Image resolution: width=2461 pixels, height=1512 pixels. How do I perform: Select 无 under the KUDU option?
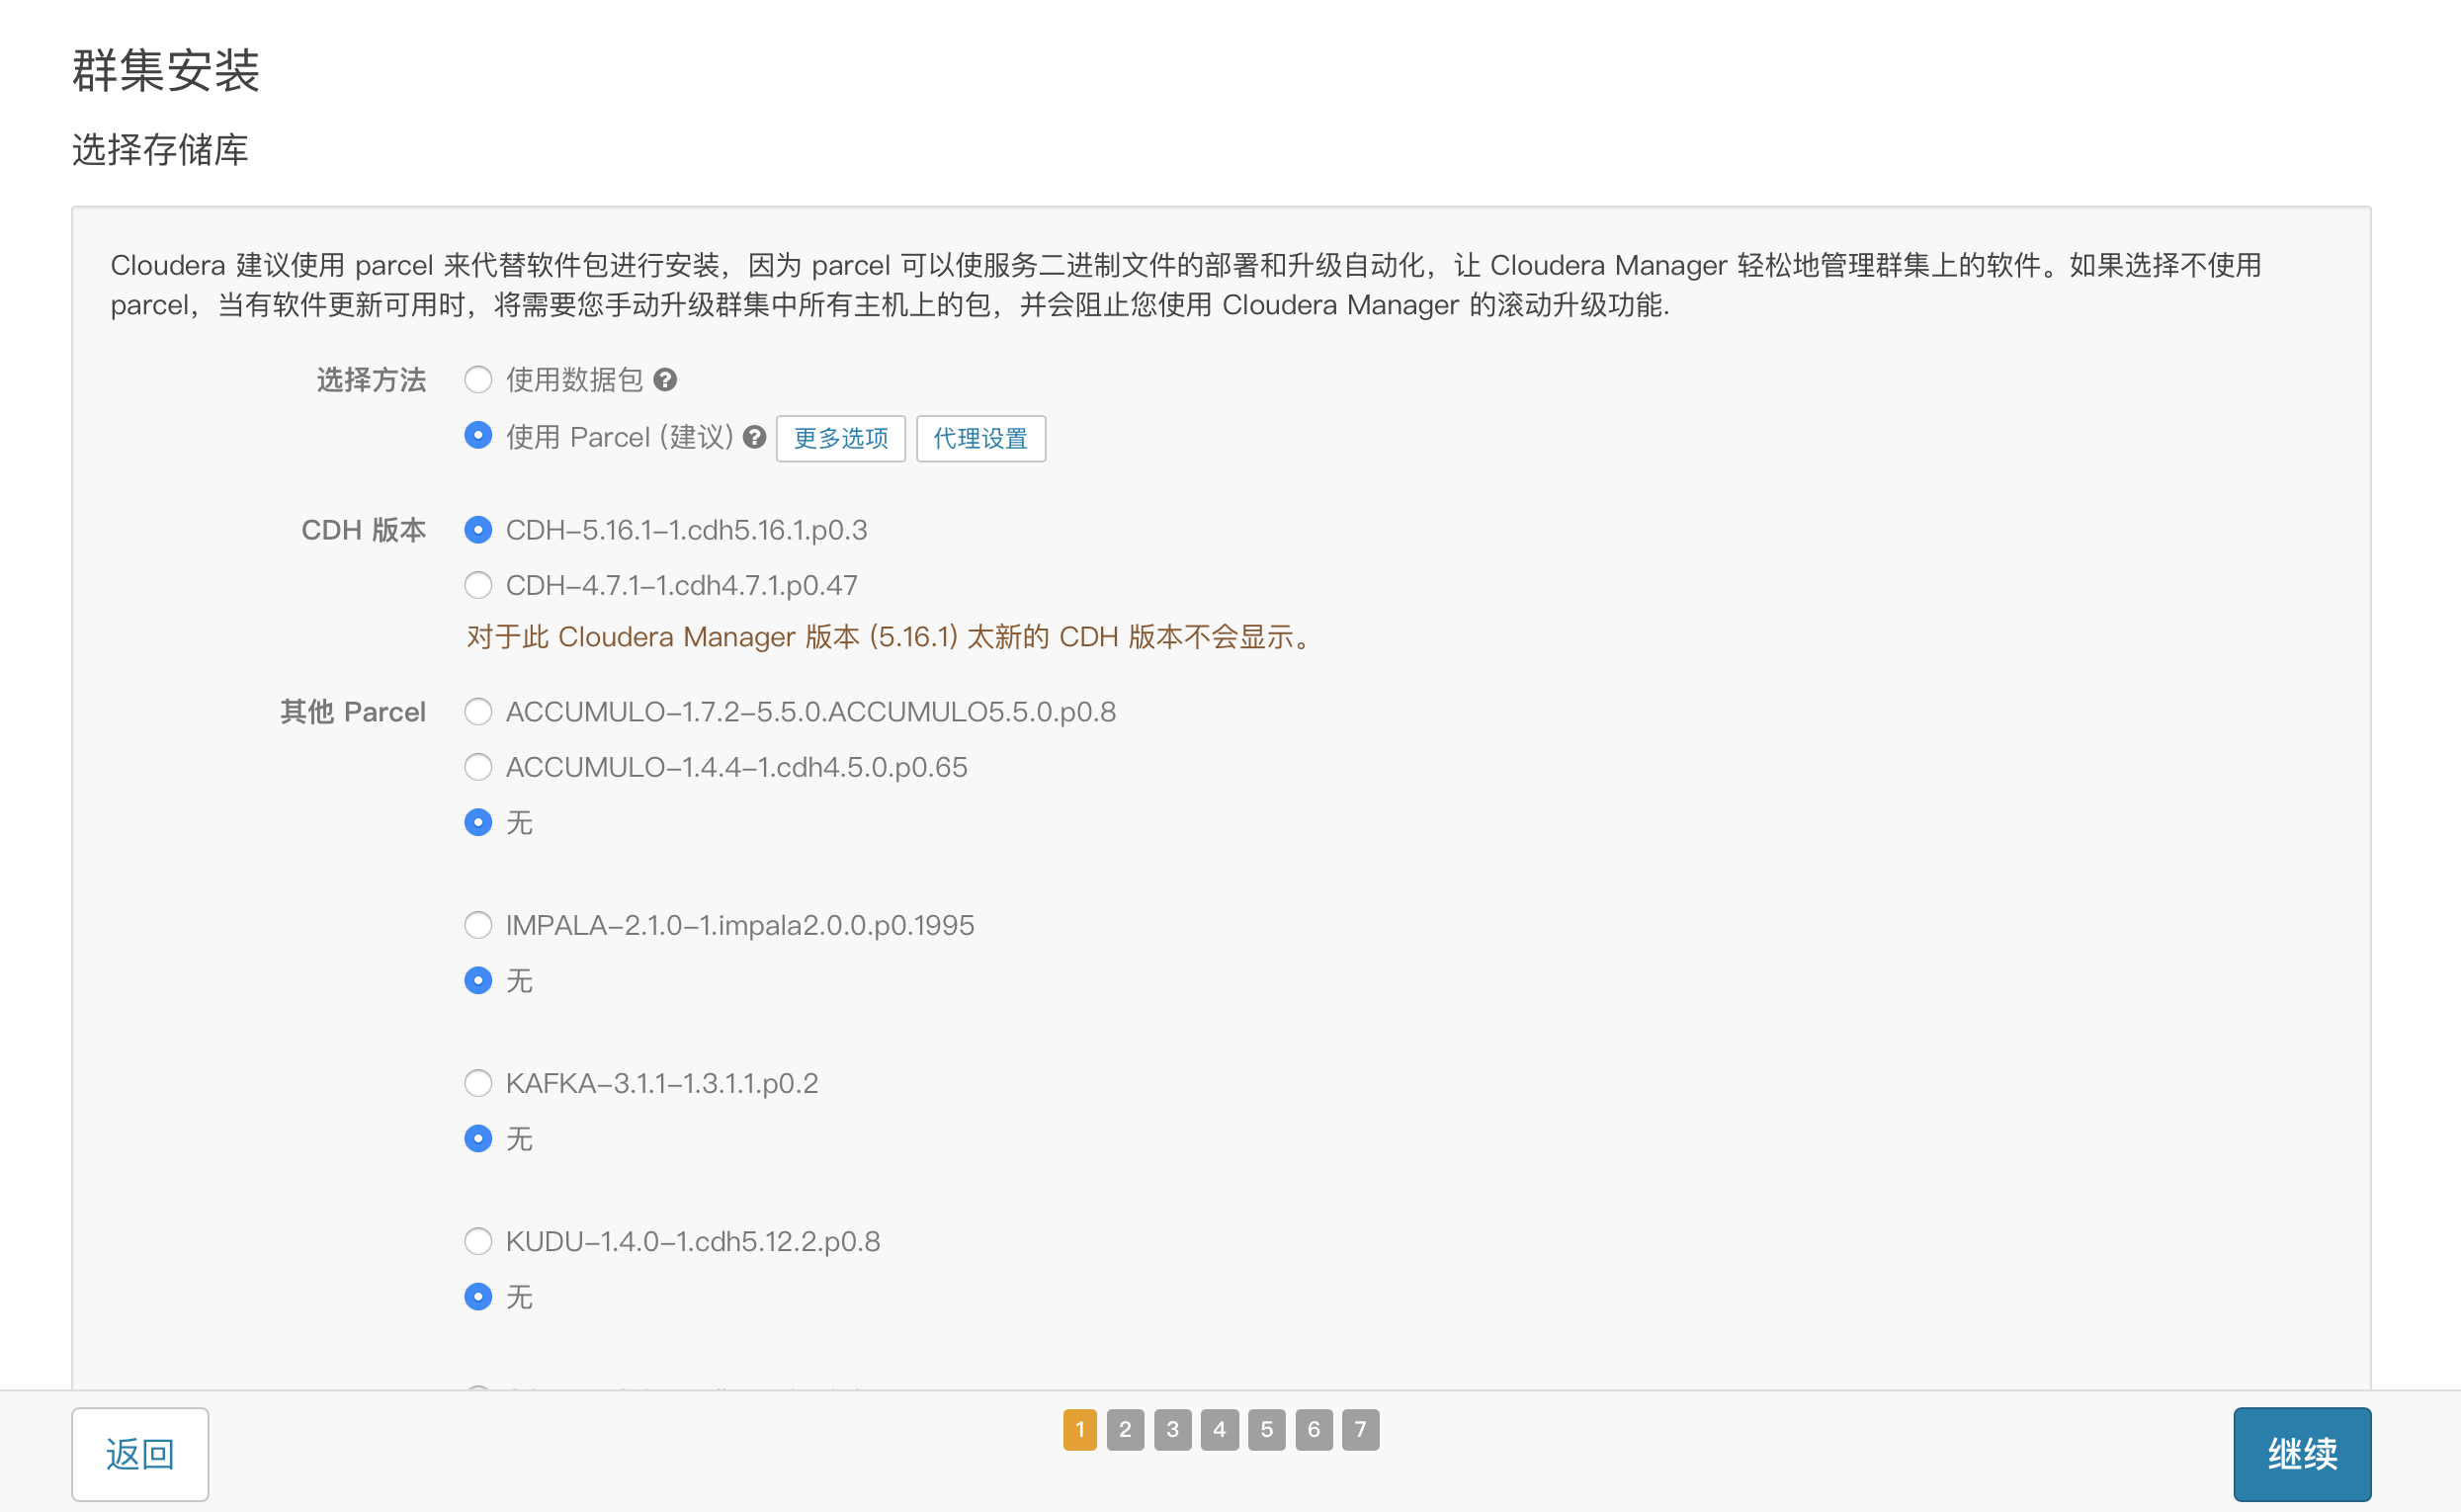tap(478, 1297)
